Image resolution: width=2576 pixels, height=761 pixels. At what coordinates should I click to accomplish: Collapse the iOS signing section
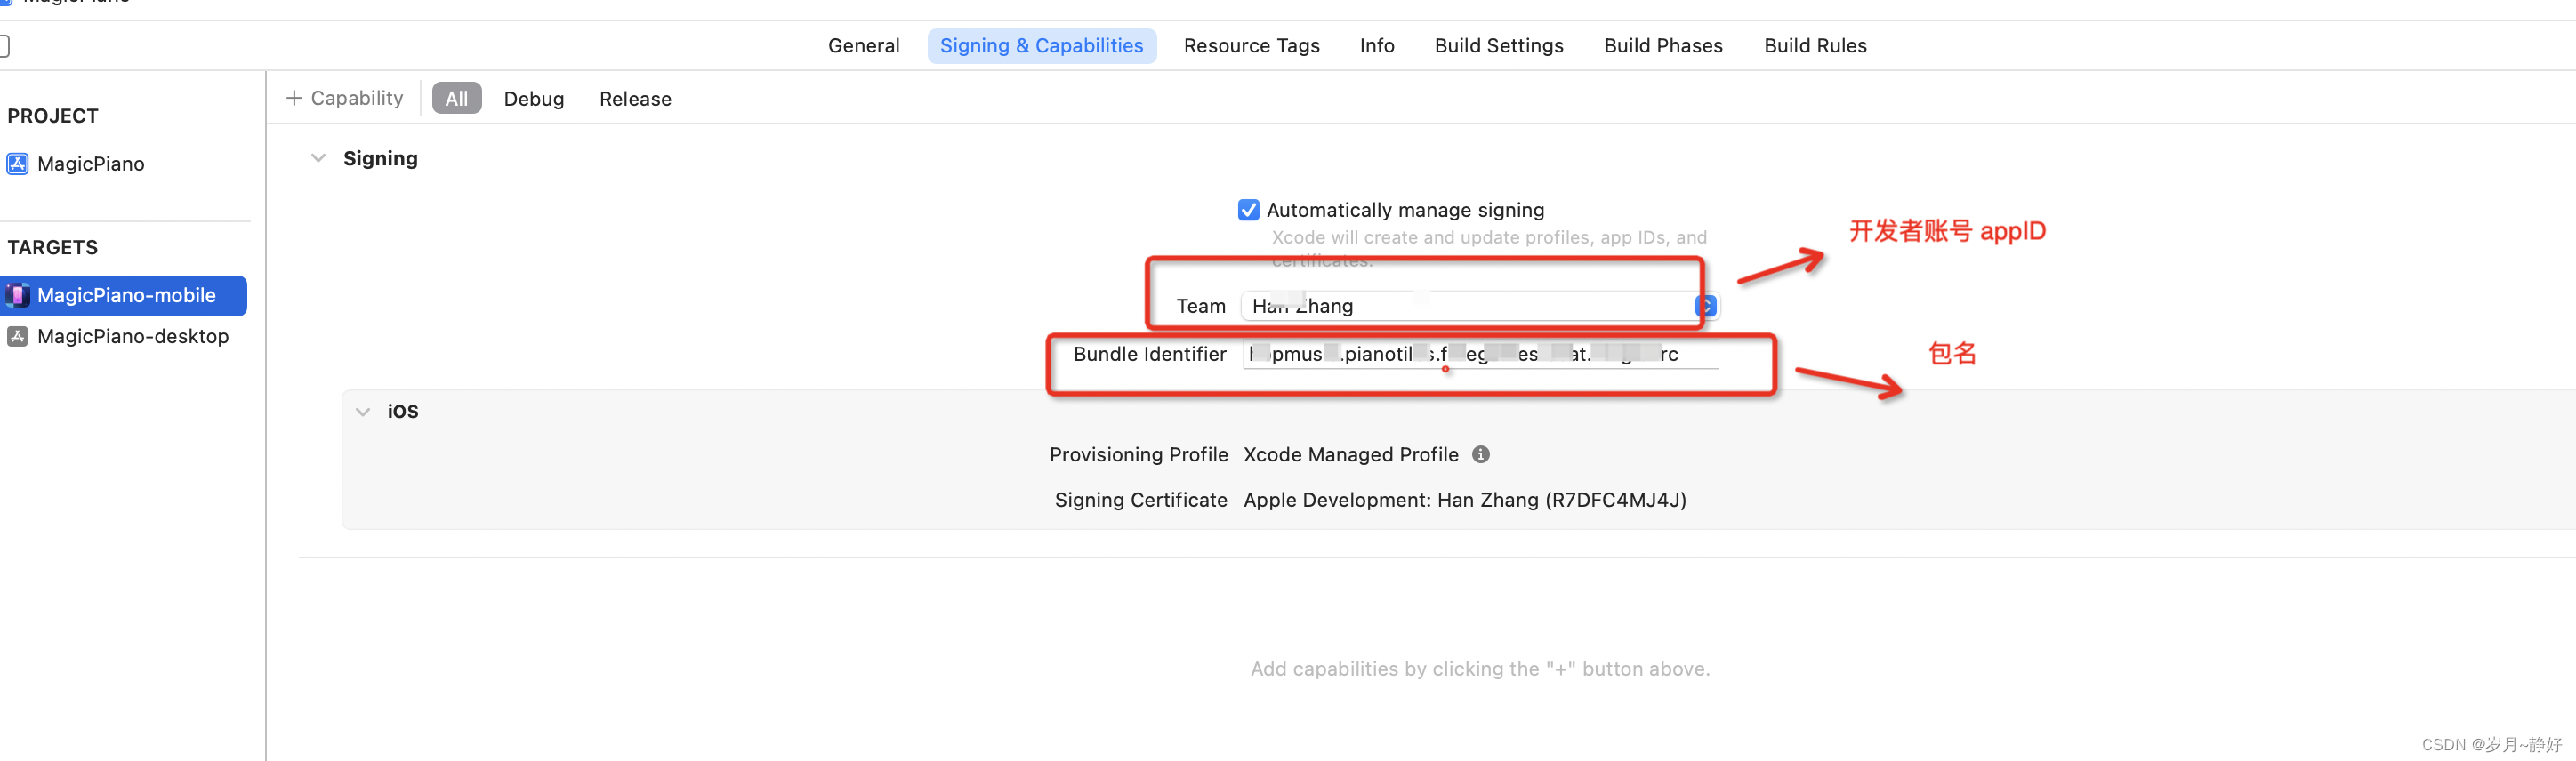362,412
